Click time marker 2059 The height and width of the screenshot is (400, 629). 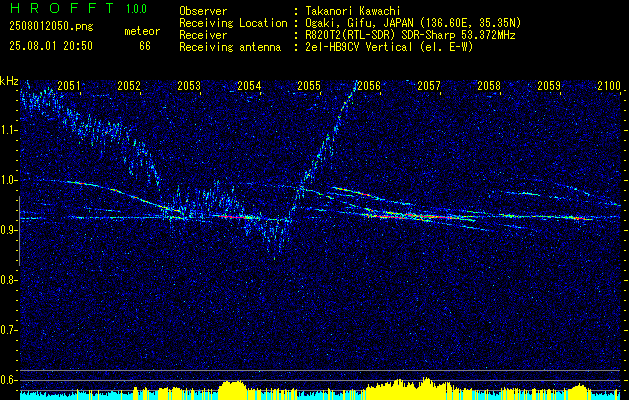tap(549, 86)
